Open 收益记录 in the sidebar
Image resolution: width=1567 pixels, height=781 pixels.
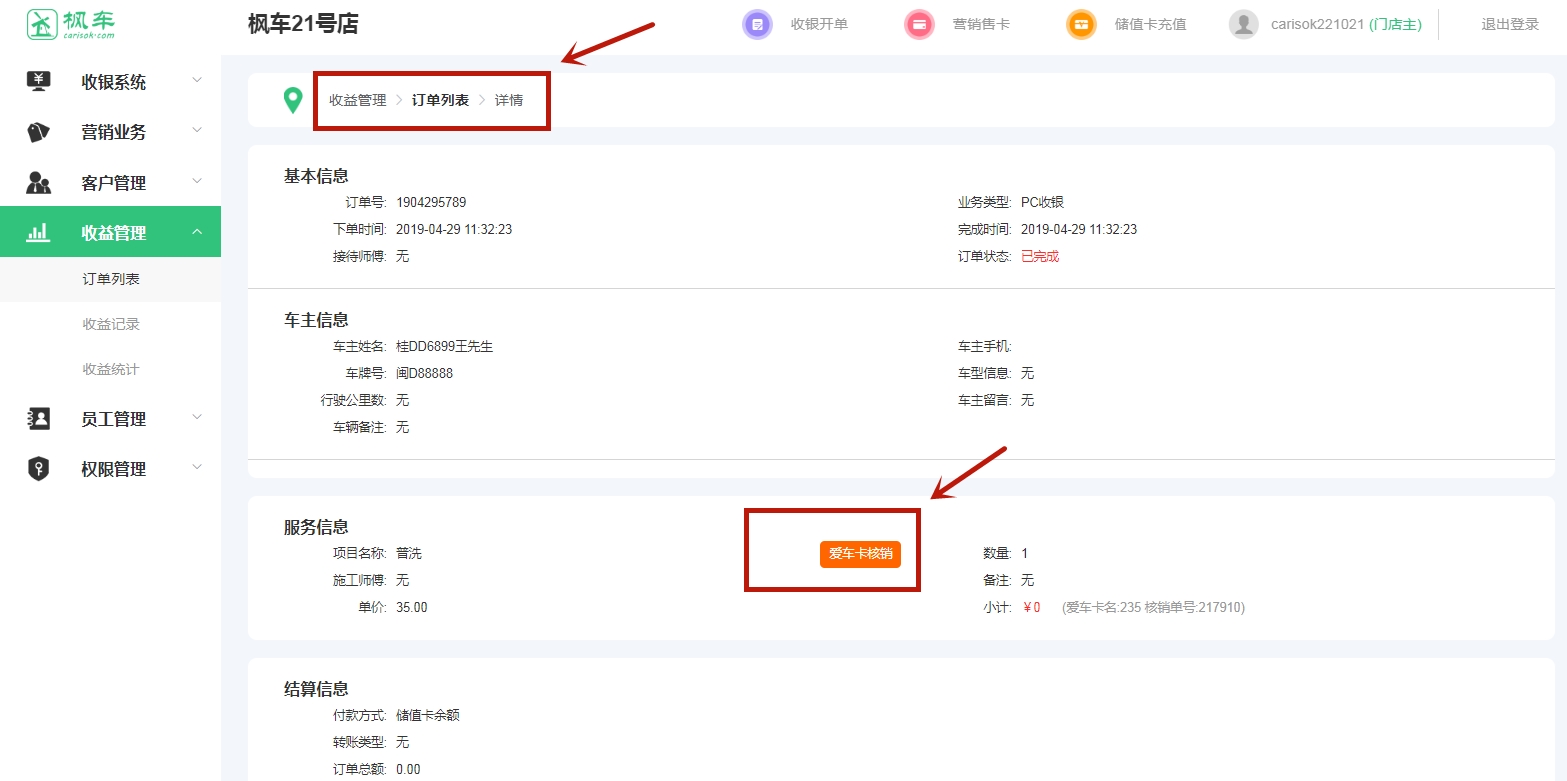tap(111, 324)
